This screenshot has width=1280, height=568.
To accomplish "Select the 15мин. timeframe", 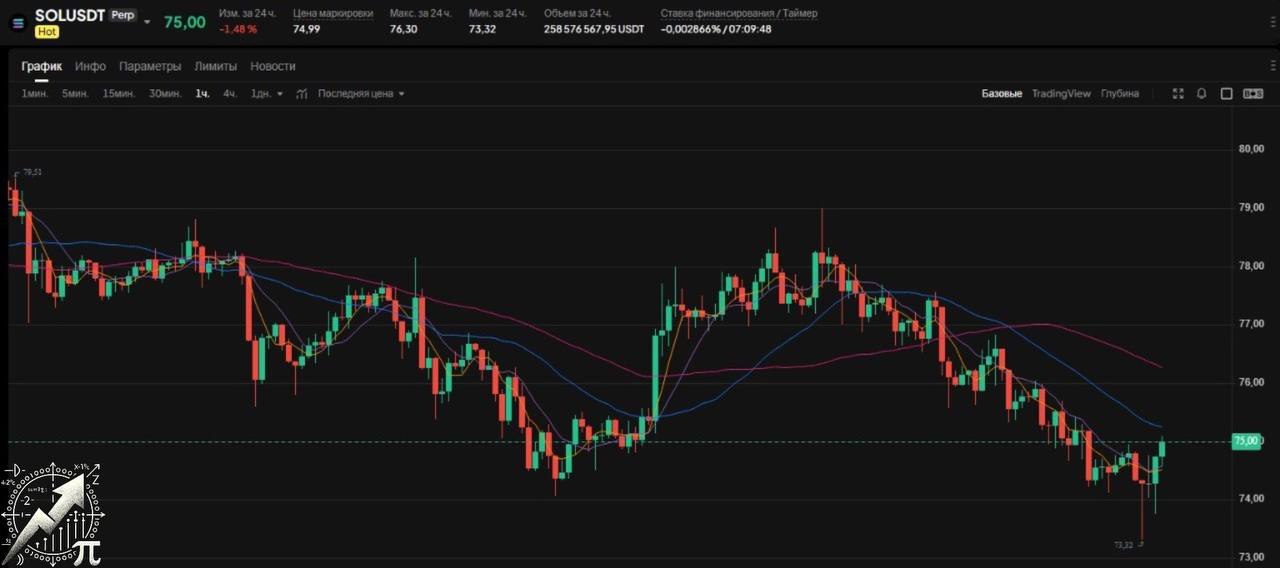I will [x=119, y=94].
